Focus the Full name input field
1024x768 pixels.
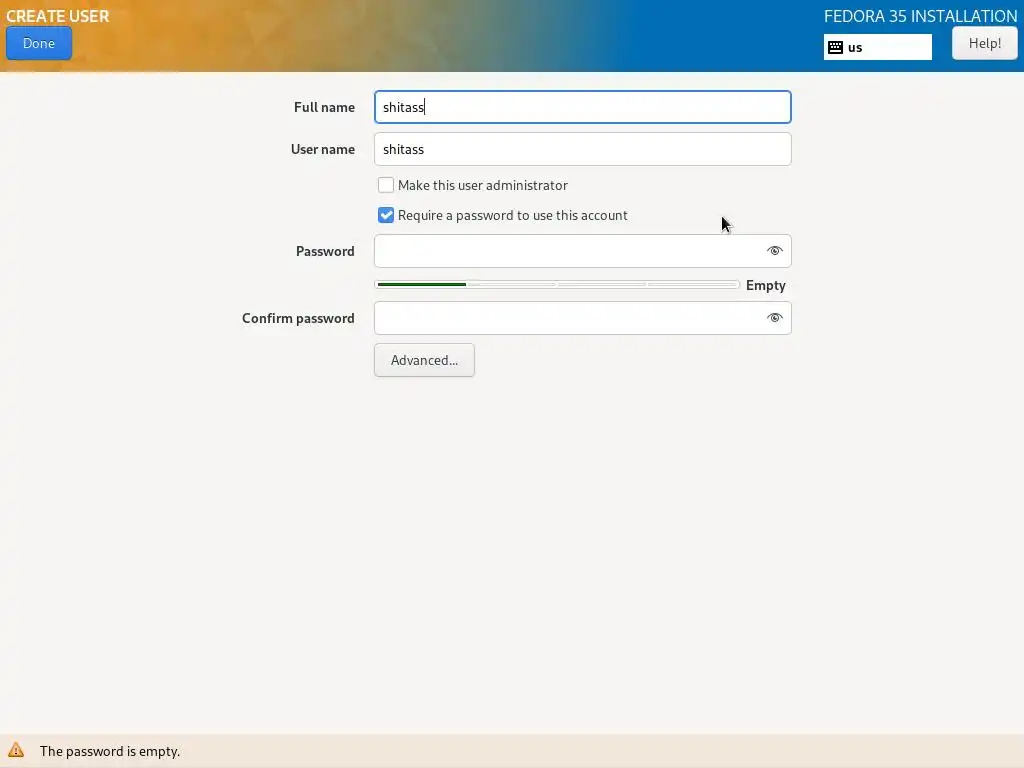pyautogui.click(x=583, y=107)
